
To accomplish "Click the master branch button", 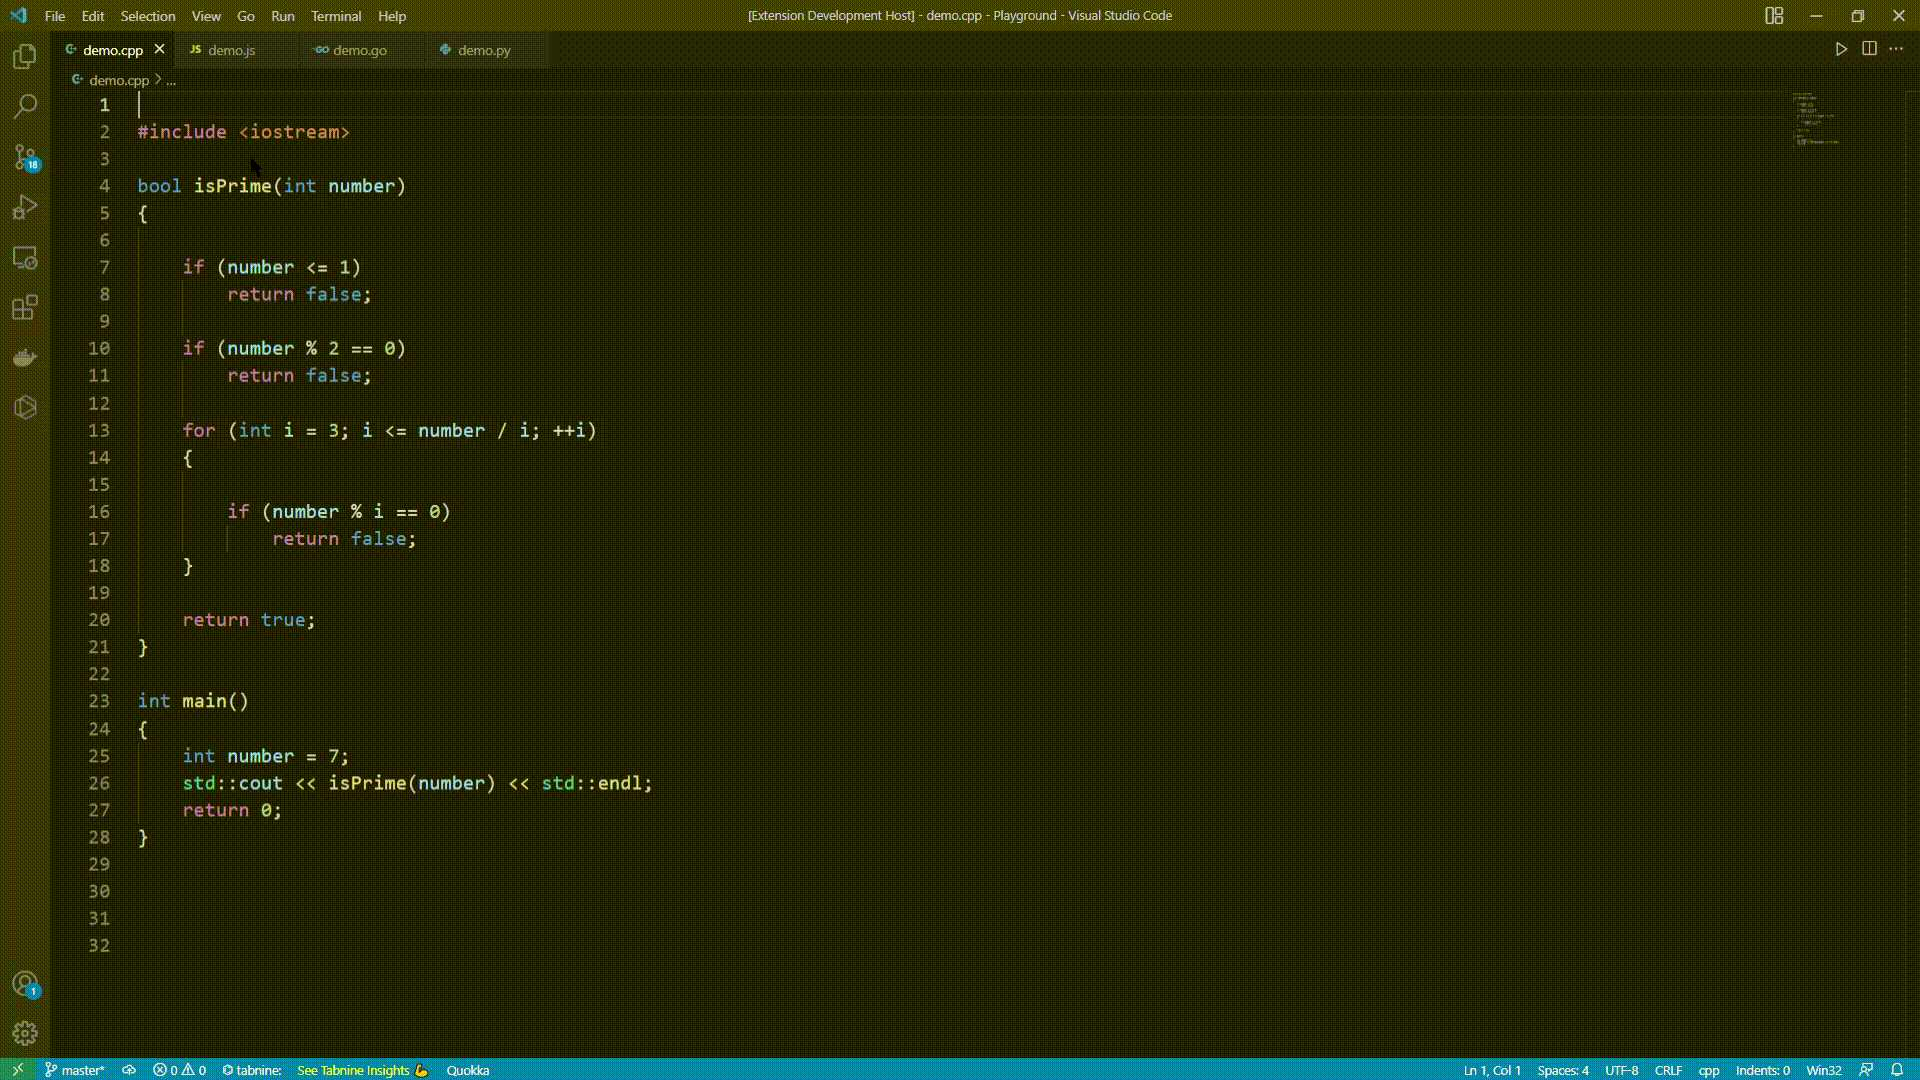I will 75,1070.
